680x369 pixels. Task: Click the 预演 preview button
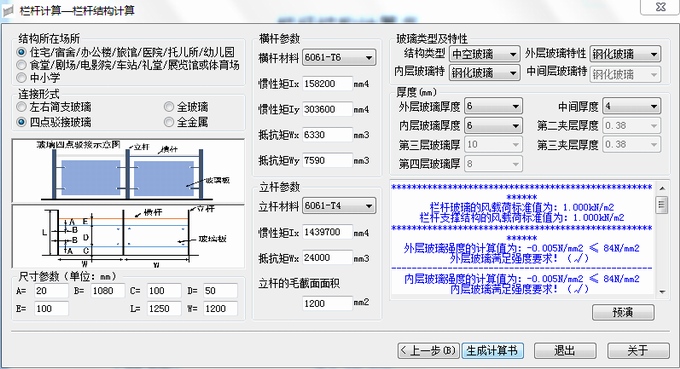coord(623,312)
